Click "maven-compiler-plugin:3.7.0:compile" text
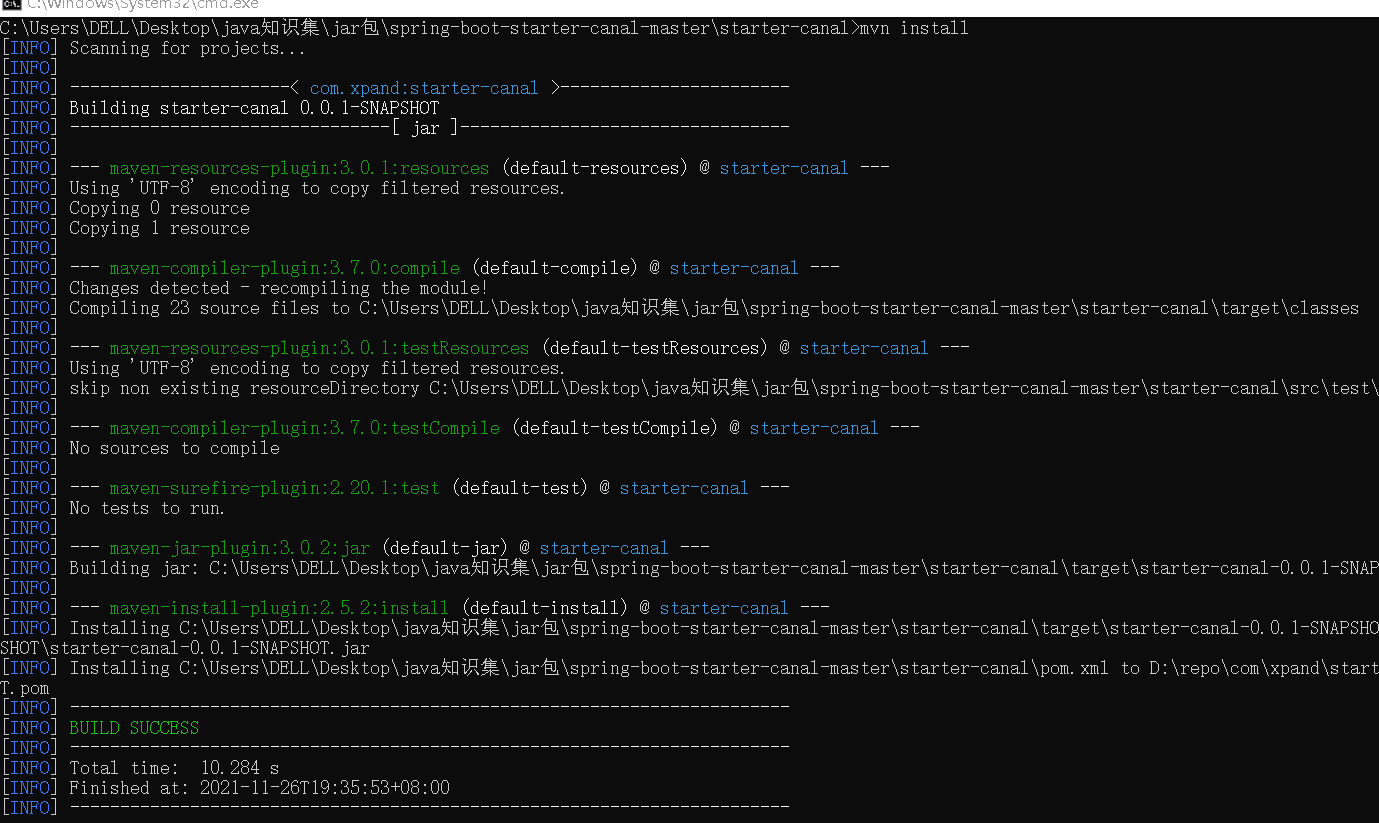The width and height of the screenshot is (1379, 823). click(x=284, y=268)
